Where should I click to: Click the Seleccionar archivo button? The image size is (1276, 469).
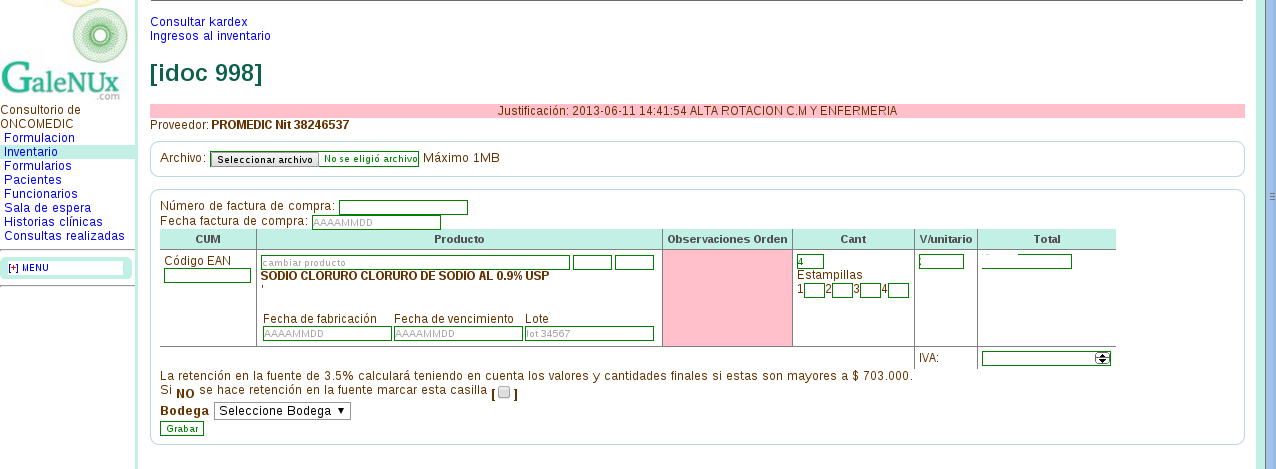pos(265,159)
